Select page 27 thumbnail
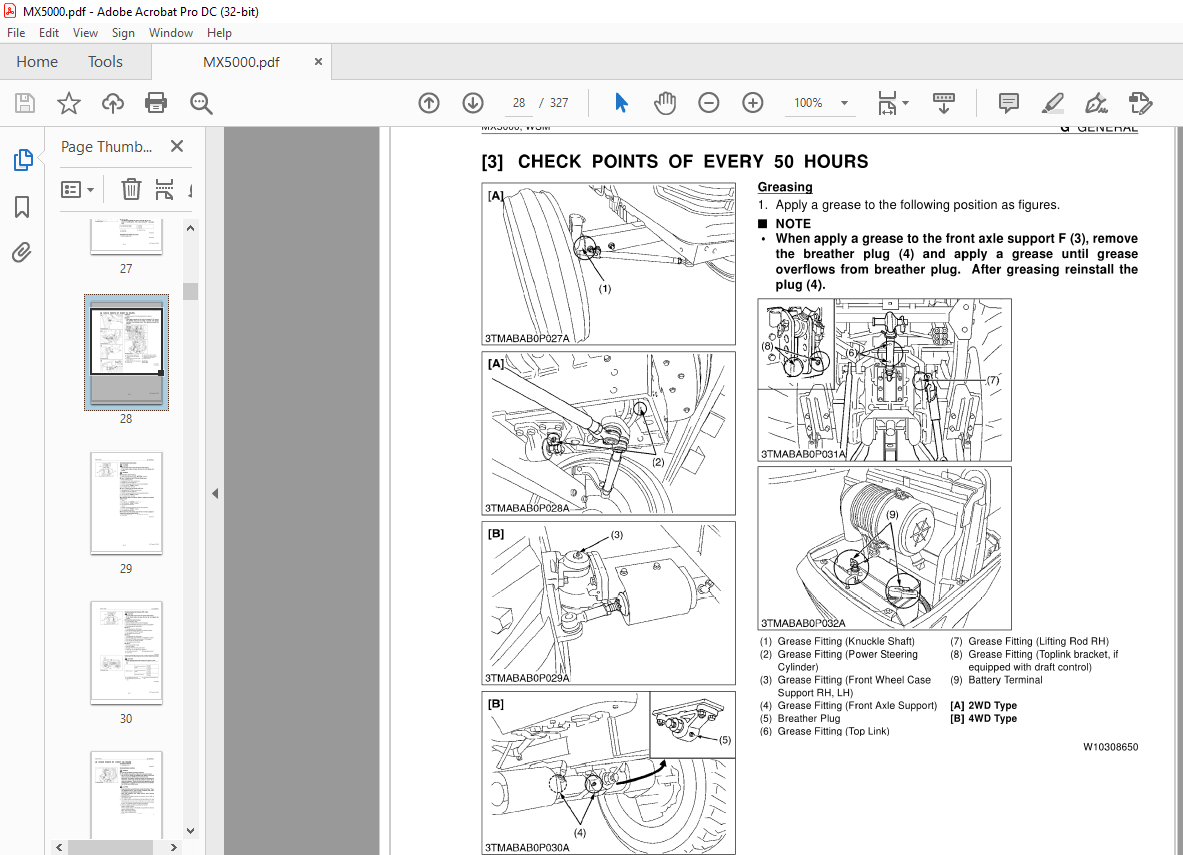This screenshot has height=855, width=1183. coord(126,237)
